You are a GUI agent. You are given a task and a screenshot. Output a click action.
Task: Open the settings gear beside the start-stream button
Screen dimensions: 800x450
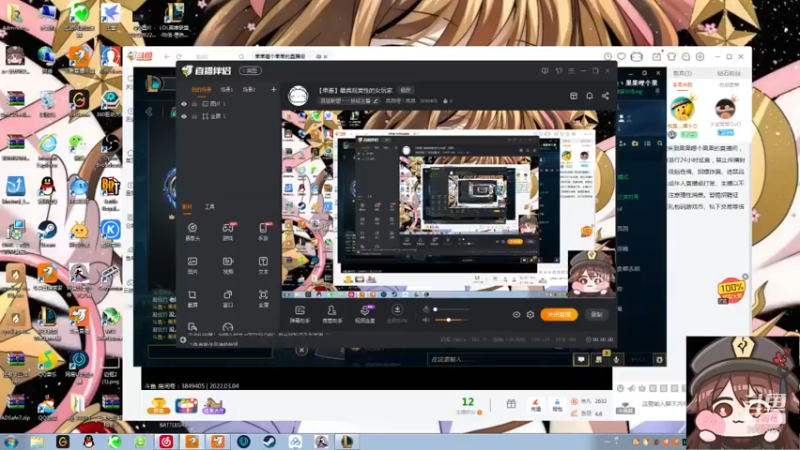click(530, 315)
